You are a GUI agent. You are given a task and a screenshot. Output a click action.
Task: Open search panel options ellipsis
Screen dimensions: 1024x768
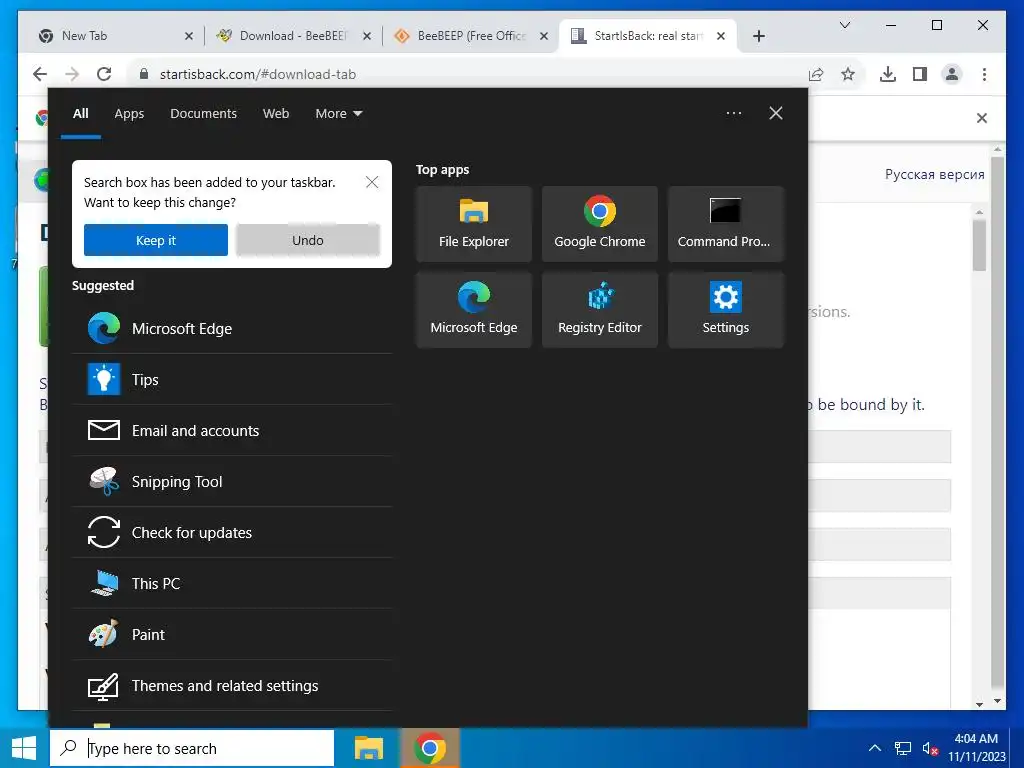click(x=733, y=113)
